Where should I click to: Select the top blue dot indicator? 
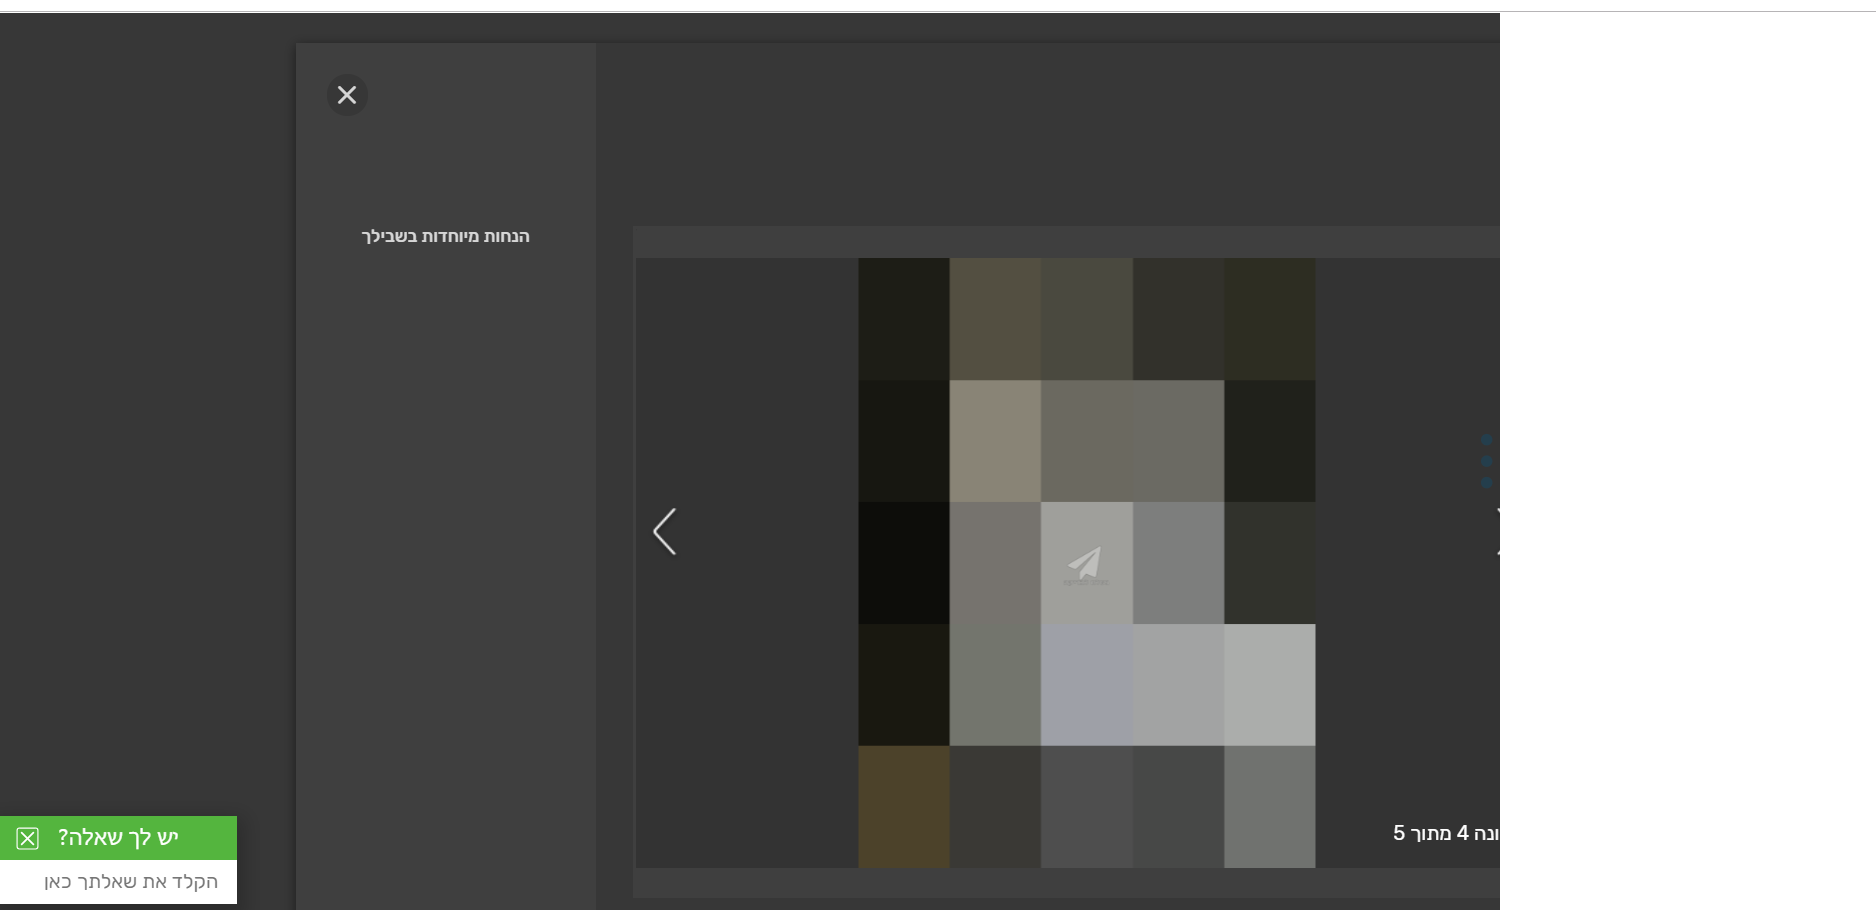click(1487, 440)
